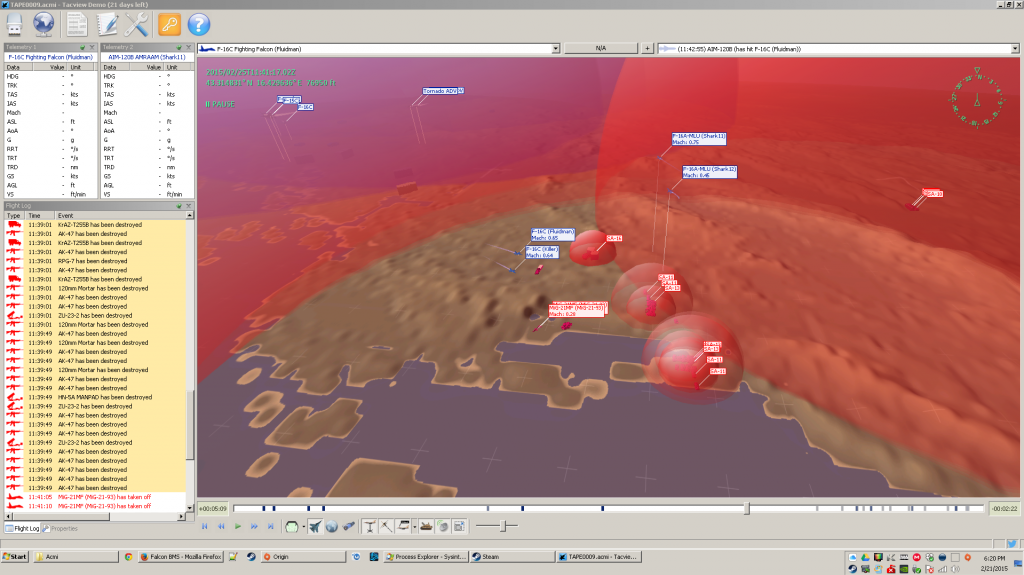Close the Flight Log panel
Image resolution: width=1024 pixels, height=575 pixels.
189,206
